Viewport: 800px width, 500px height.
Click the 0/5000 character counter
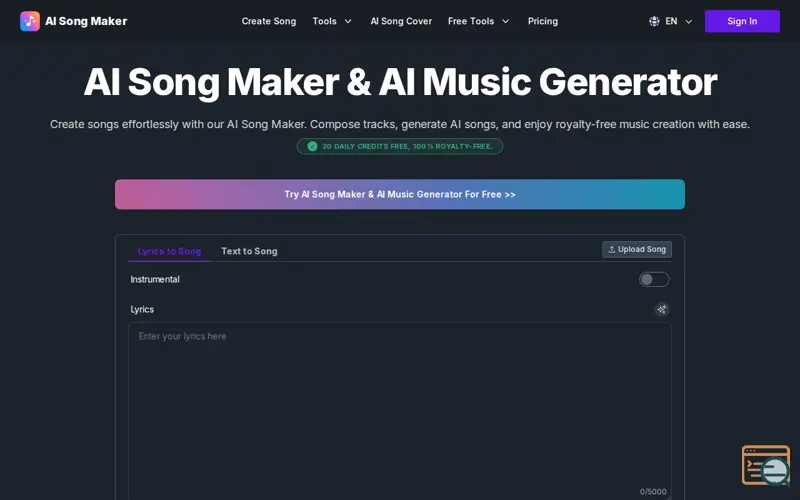point(653,491)
